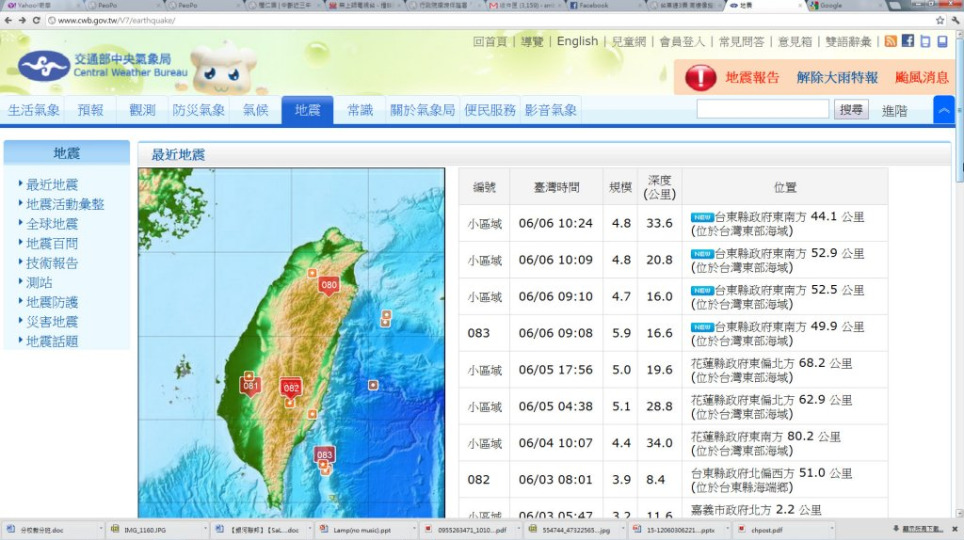Open the Chrome wrench settings menu
This screenshot has width=964, height=540.
[x=955, y=20]
